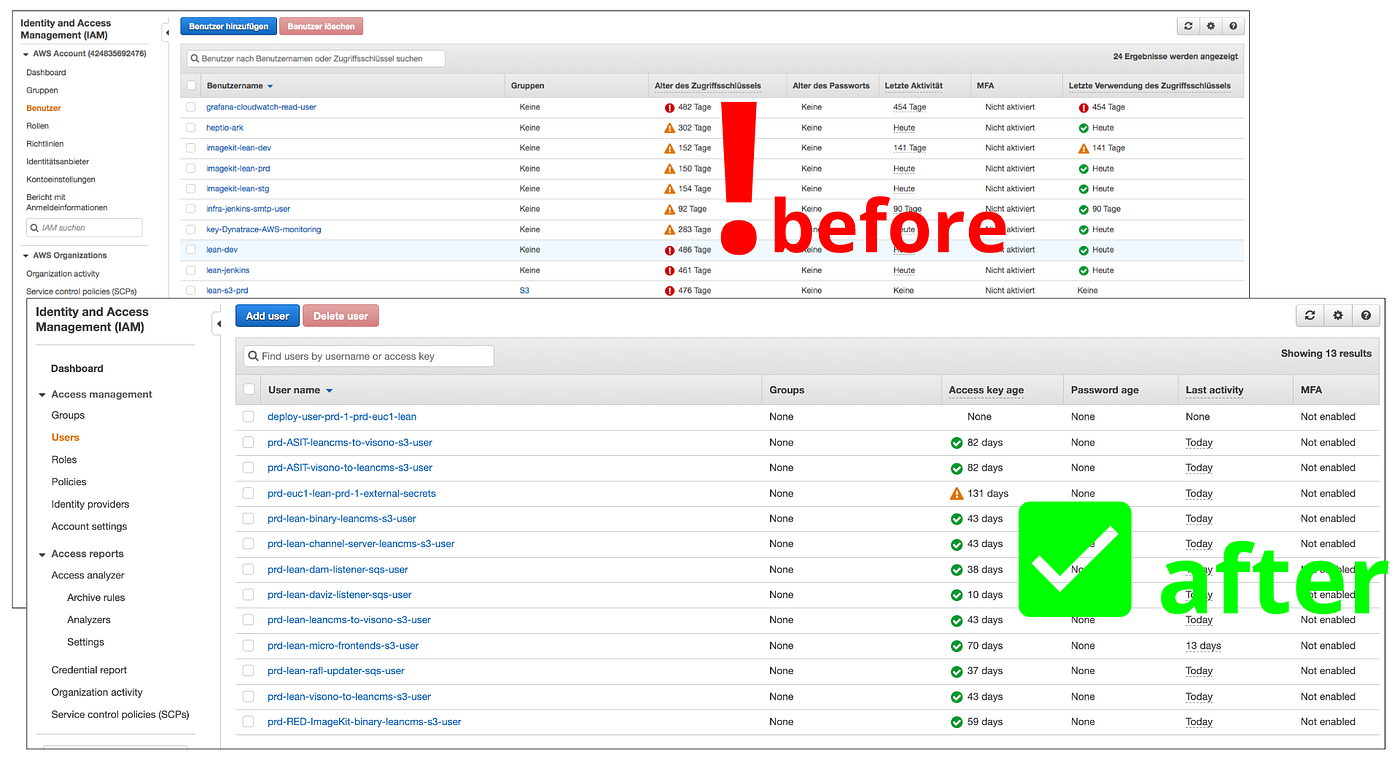Open prd-lean-micro-frontends-s3-user link
The width and height of the screenshot is (1400, 761).
click(x=343, y=646)
